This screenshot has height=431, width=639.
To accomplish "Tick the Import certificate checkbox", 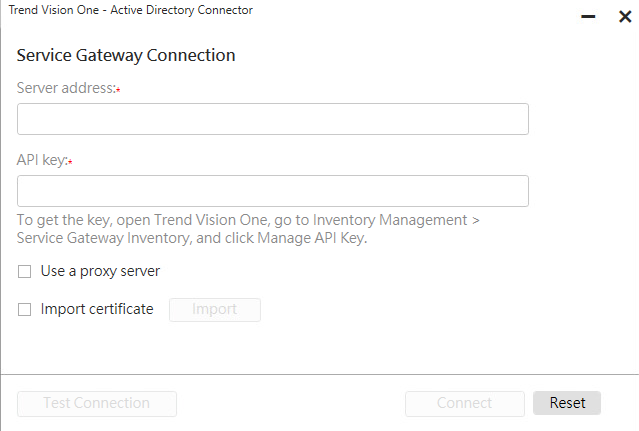I will pyautogui.click(x=25, y=310).
